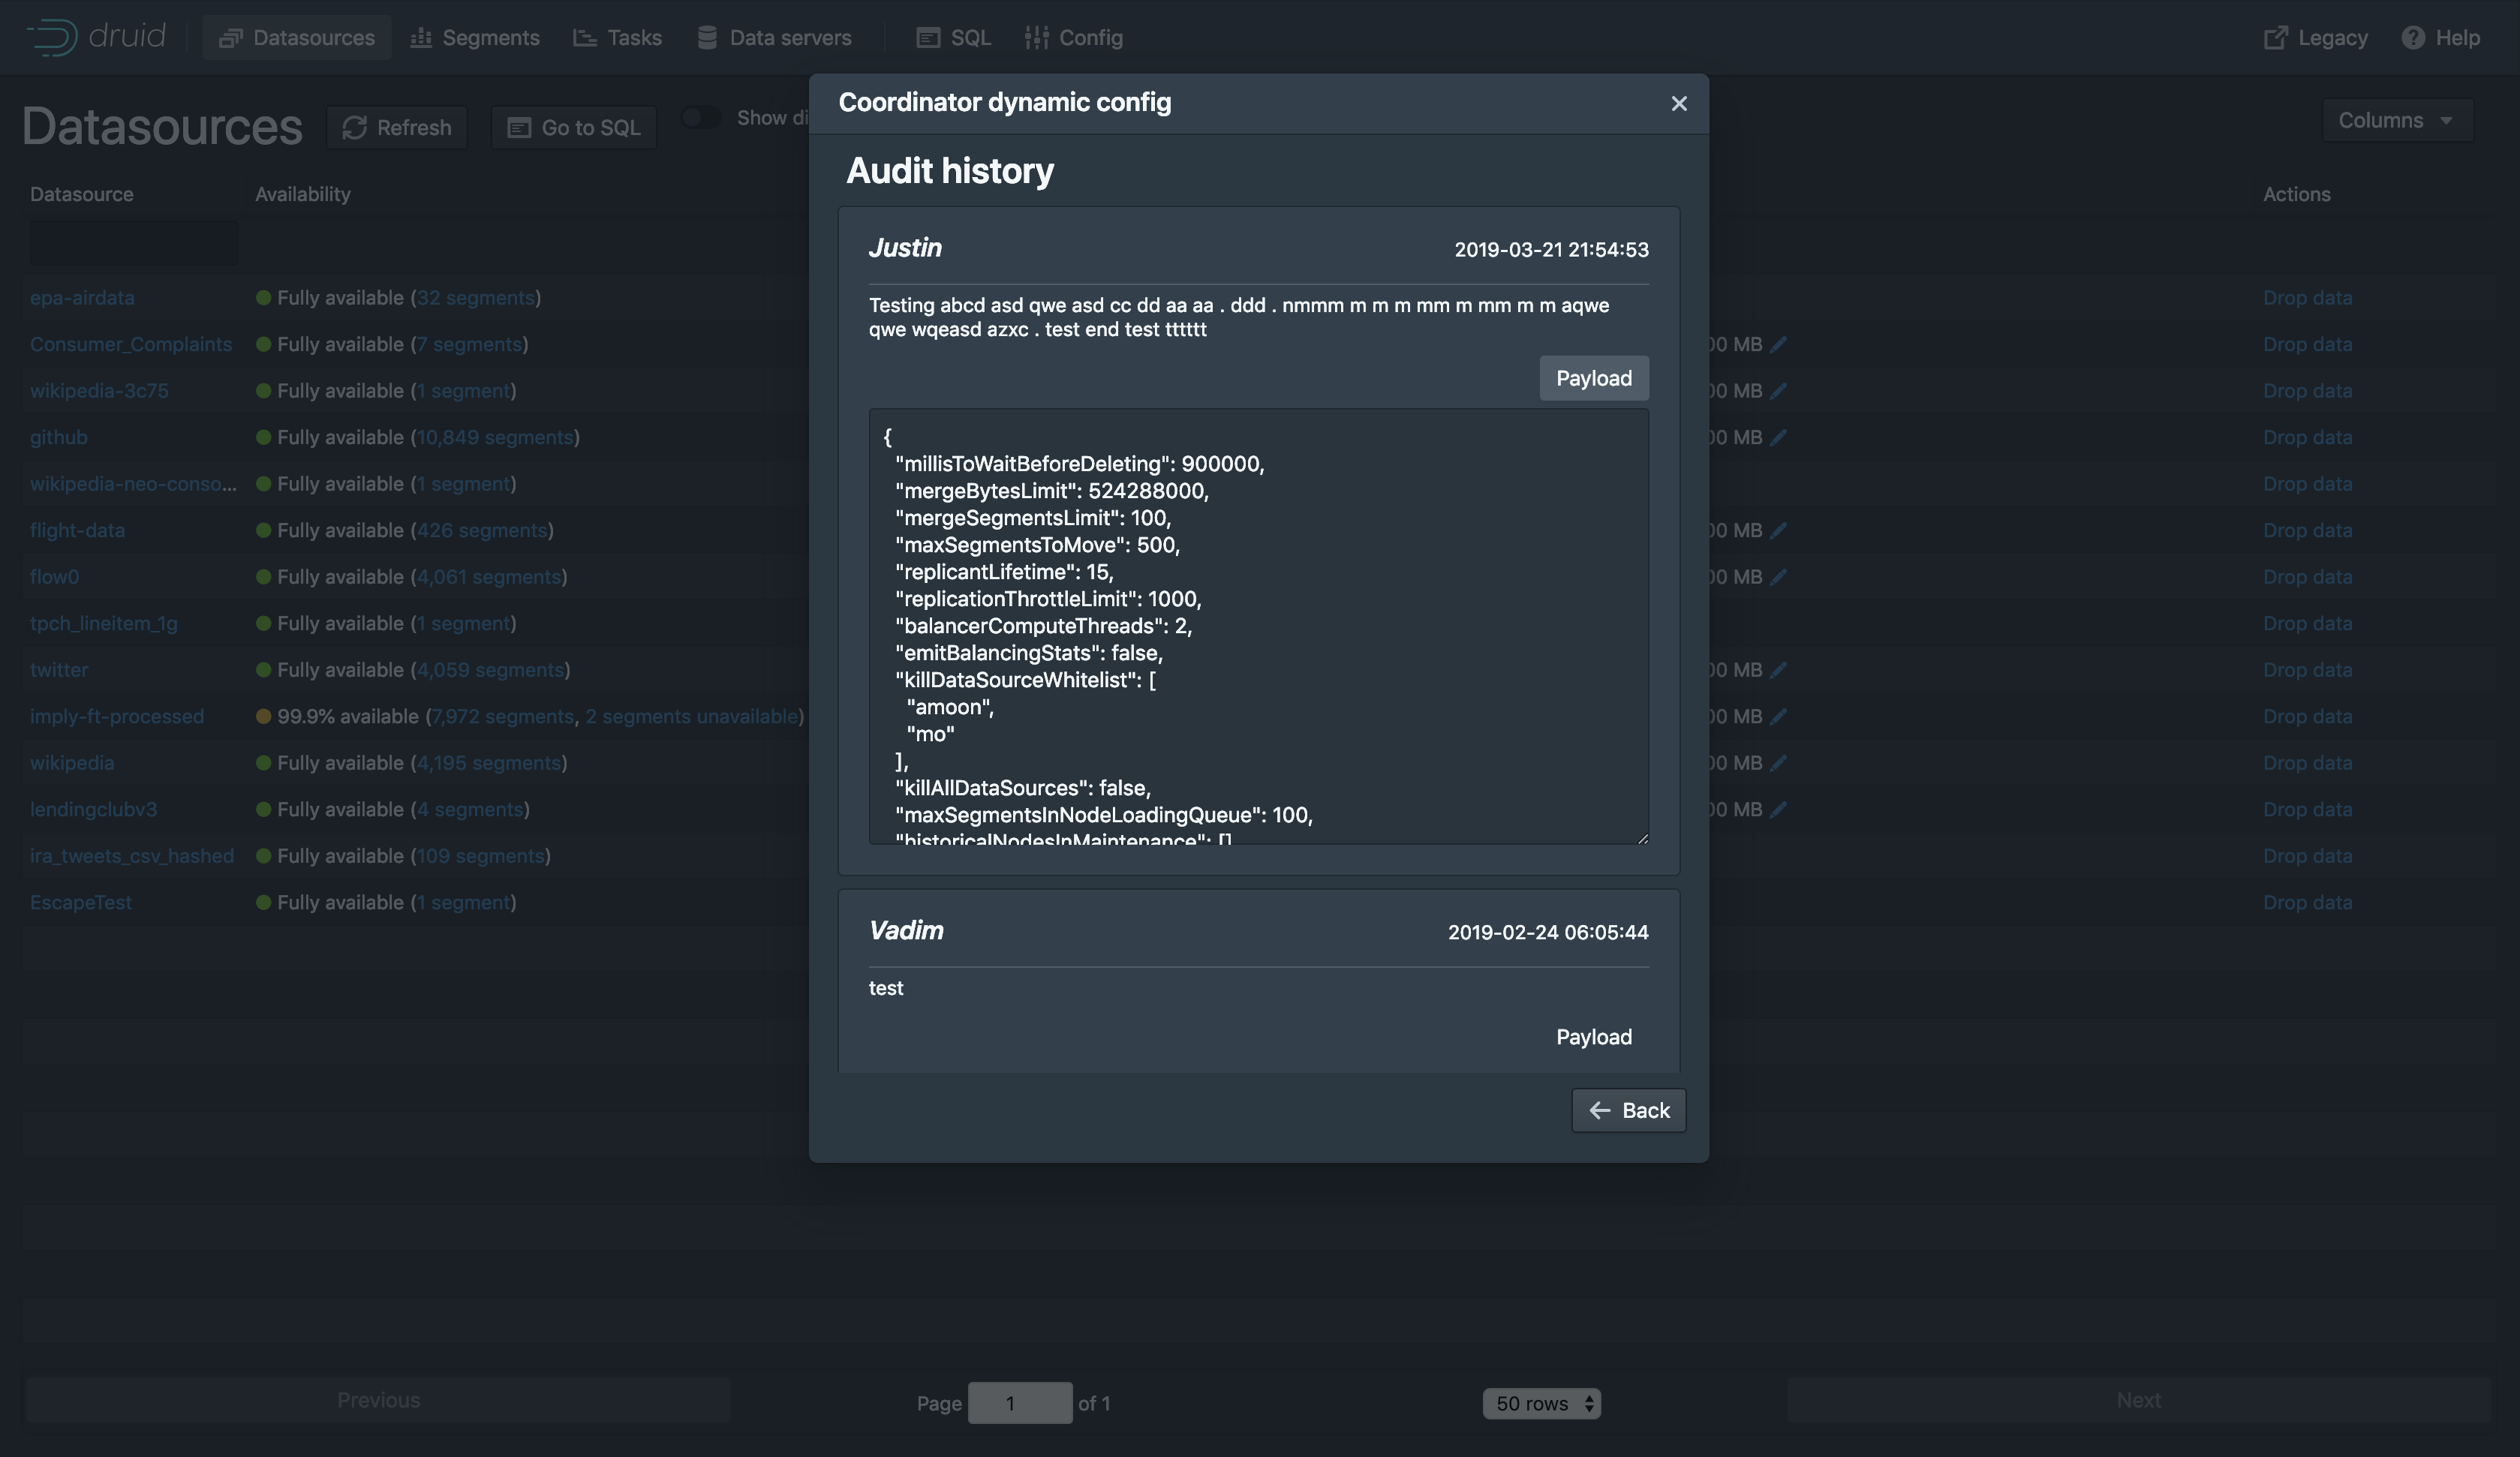Click edit pencil icon for wikipedia-3c75 row
The height and width of the screenshot is (1457, 2520).
click(1778, 391)
